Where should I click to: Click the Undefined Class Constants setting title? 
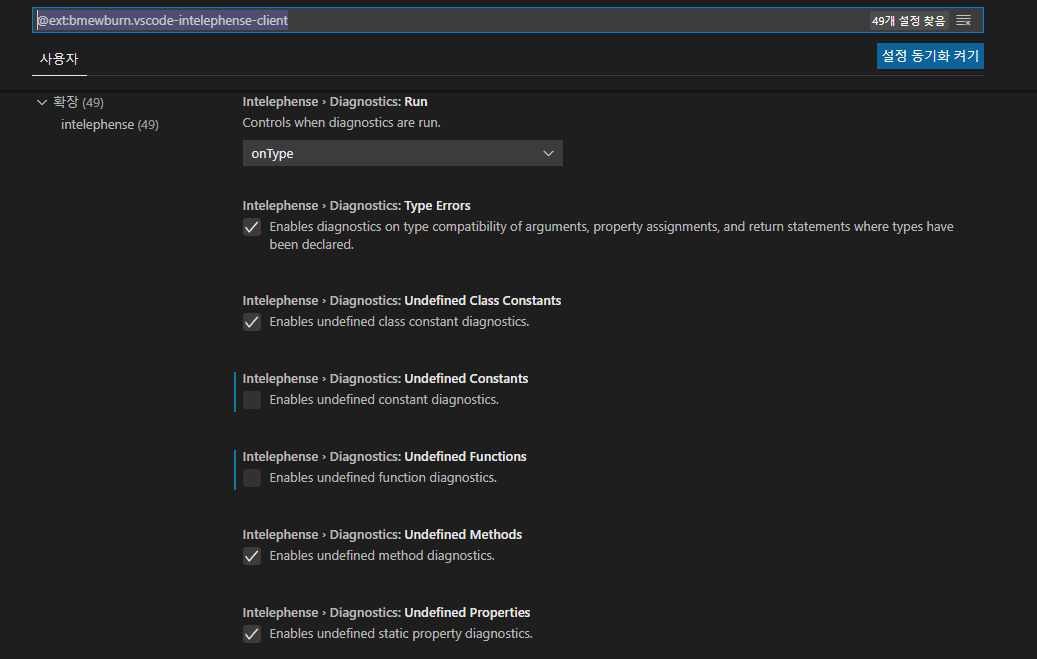click(401, 301)
